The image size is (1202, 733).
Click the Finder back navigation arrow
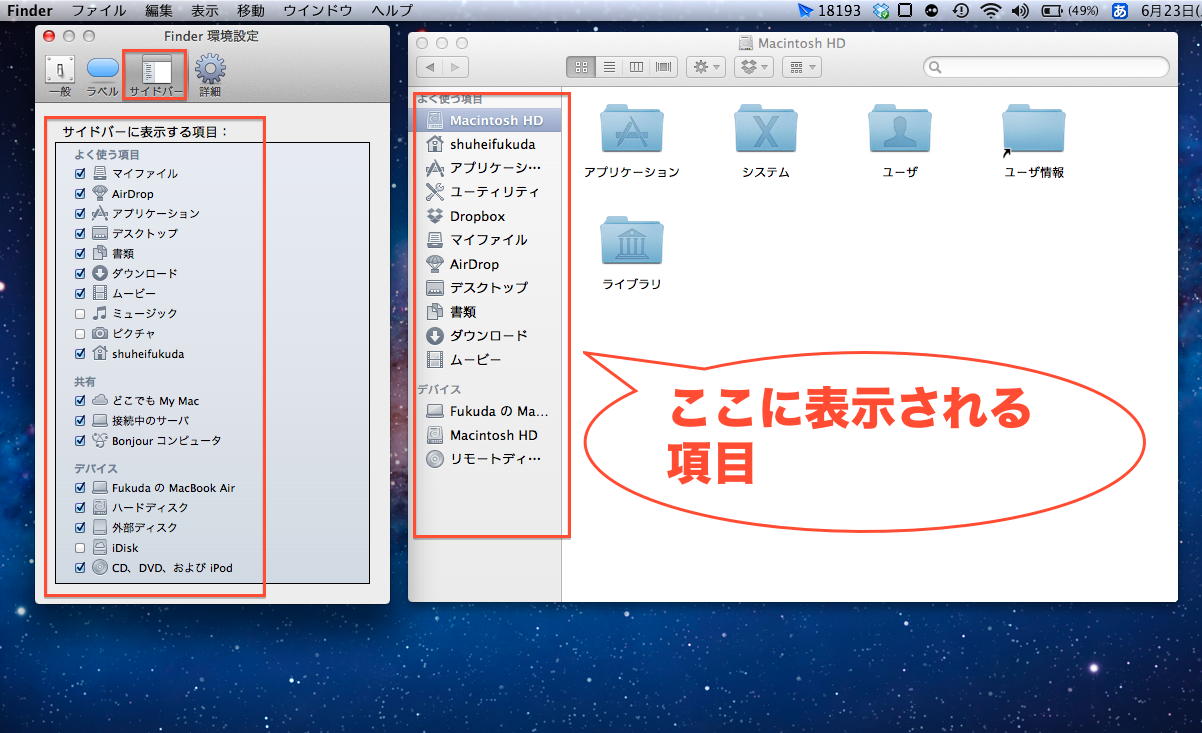(x=430, y=67)
